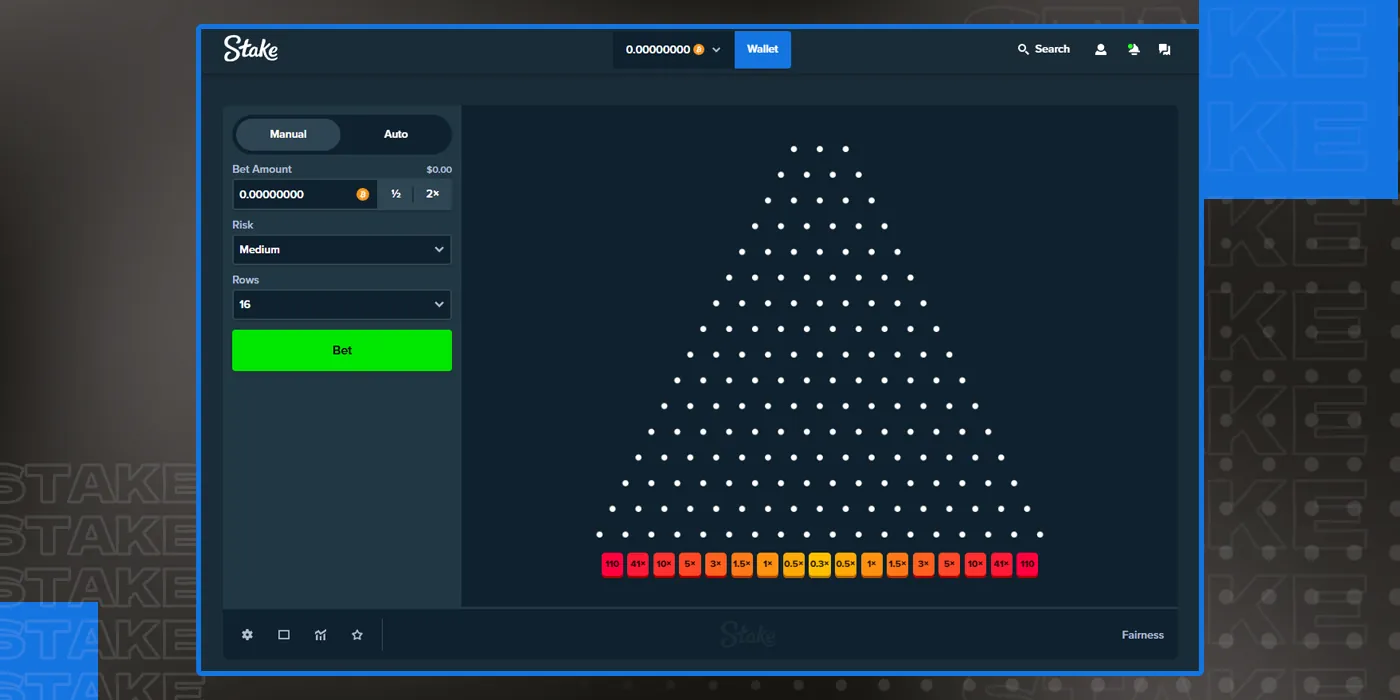Image resolution: width=1400 pixels, height=700 pixels.
Task: Click the Bitcoin icon in the Bet Amount field
Action: click(x=363, y=194)
